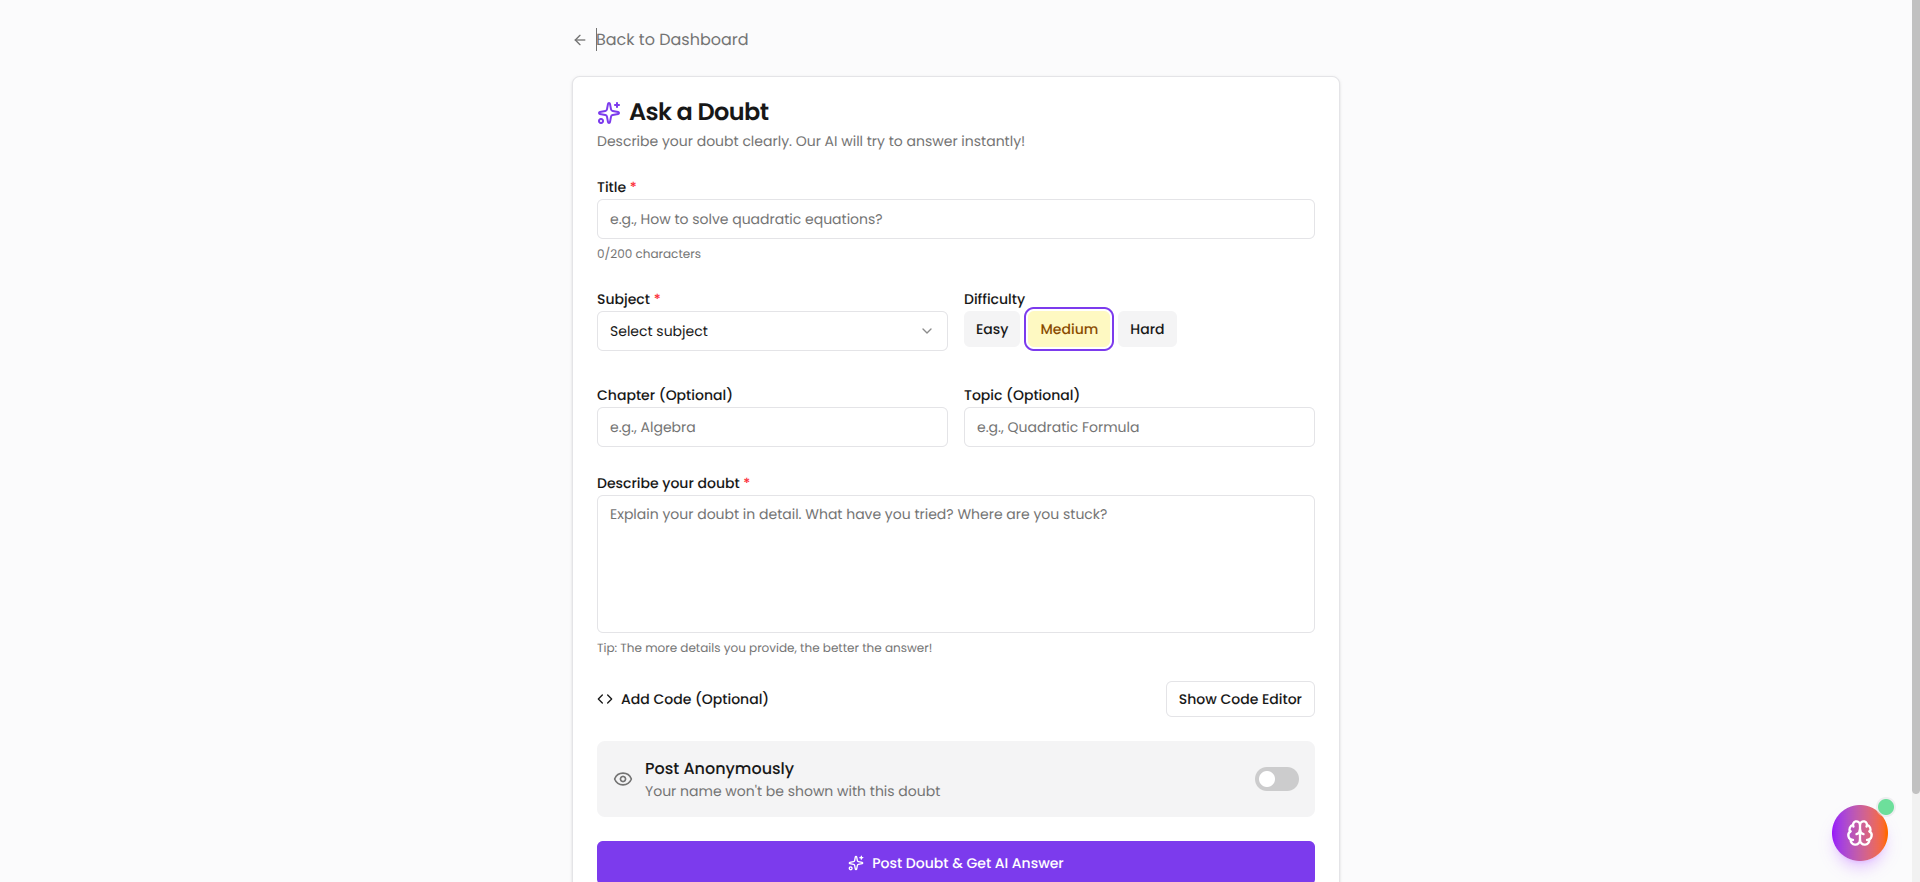Select Easy difficulty
This screenshot has width=1920, height=882.
[992, 329]
